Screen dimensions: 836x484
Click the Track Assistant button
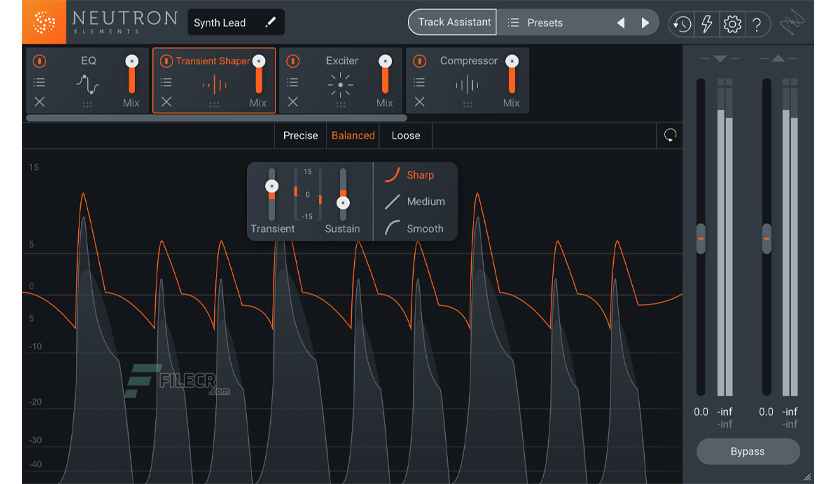coord(453,22)
